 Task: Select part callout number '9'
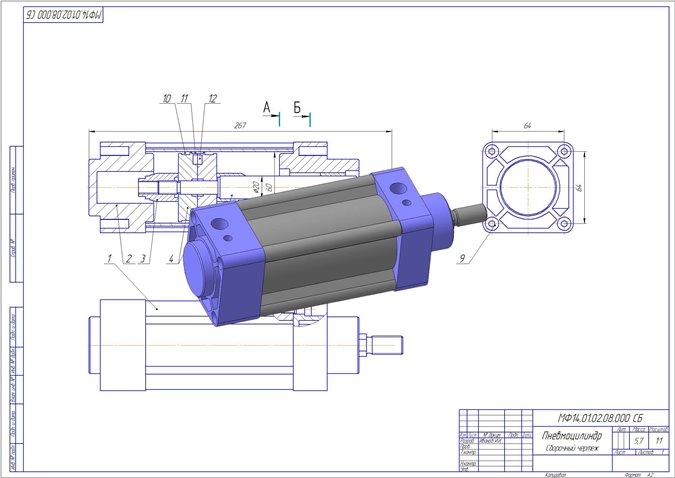tap(462, 258)
